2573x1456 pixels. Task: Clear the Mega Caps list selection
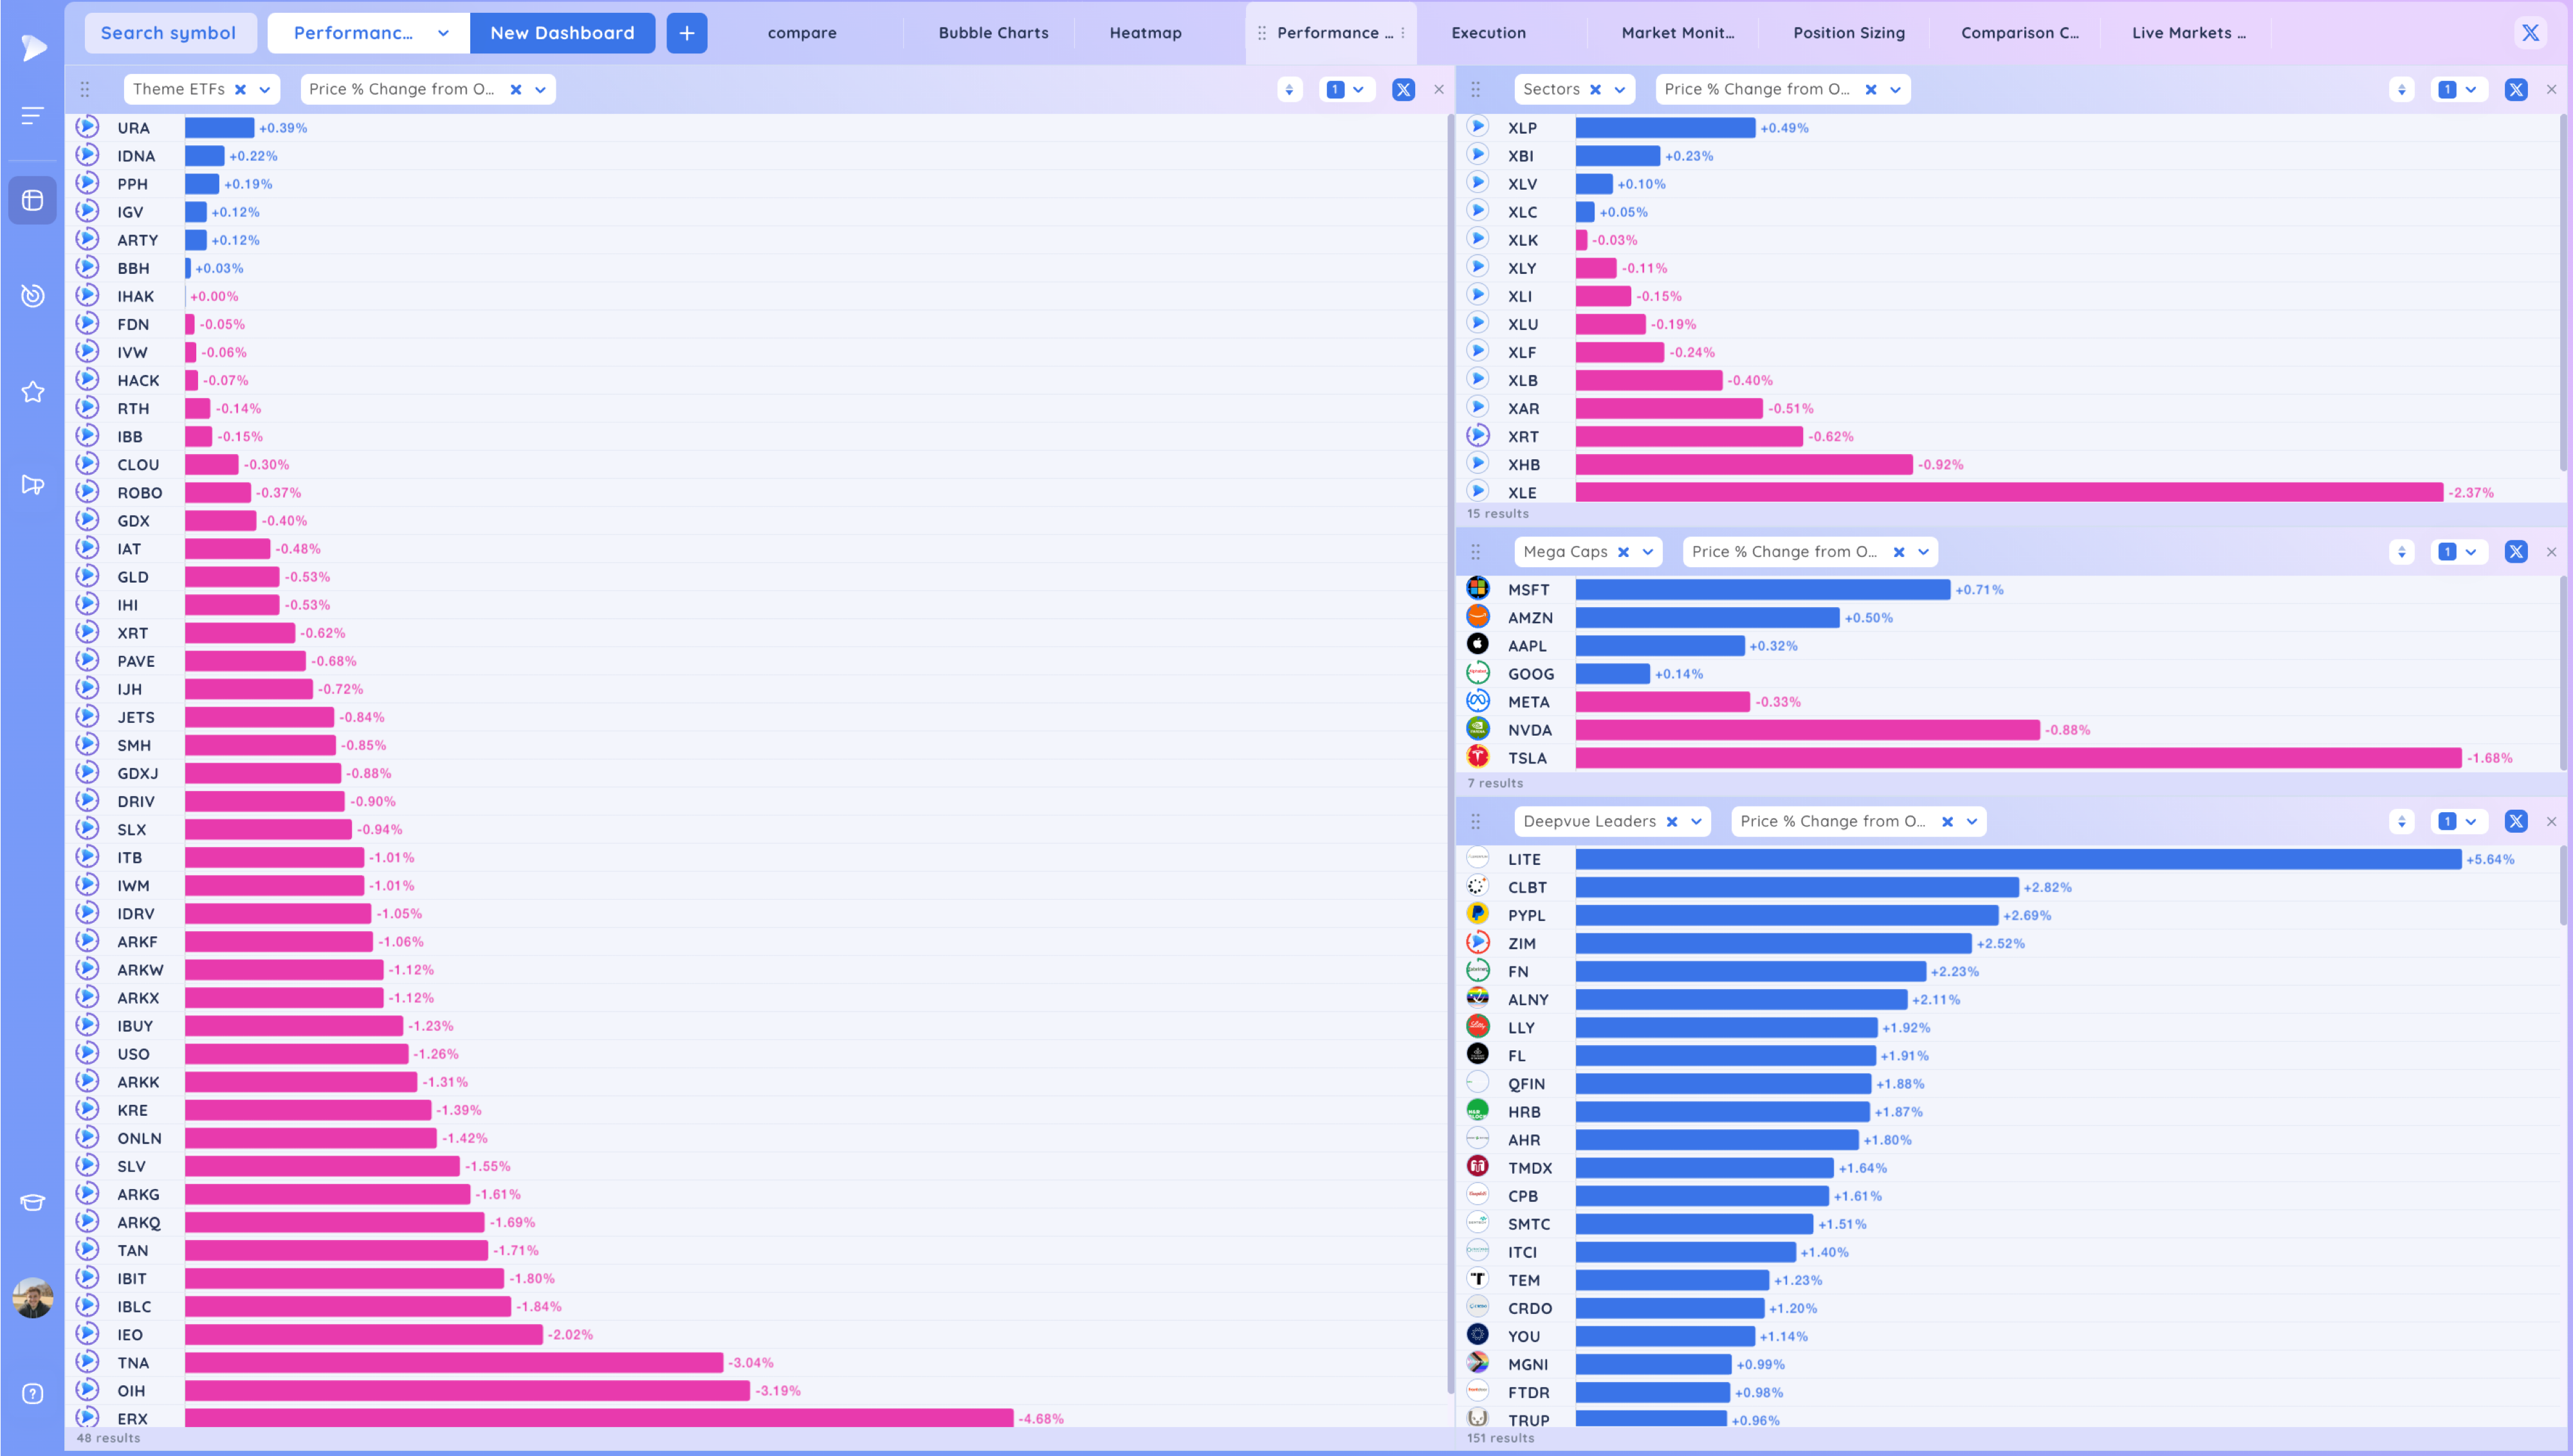tap(1623, 552)
